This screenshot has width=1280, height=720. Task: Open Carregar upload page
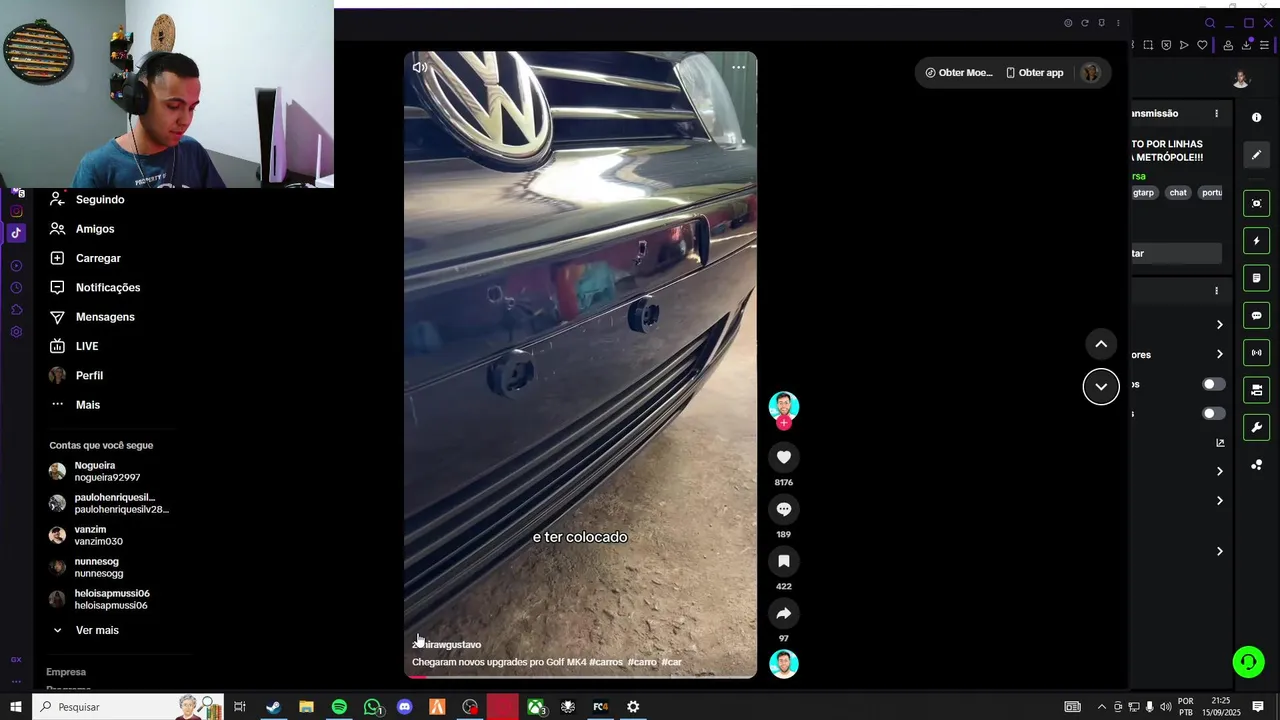[85, 258]
